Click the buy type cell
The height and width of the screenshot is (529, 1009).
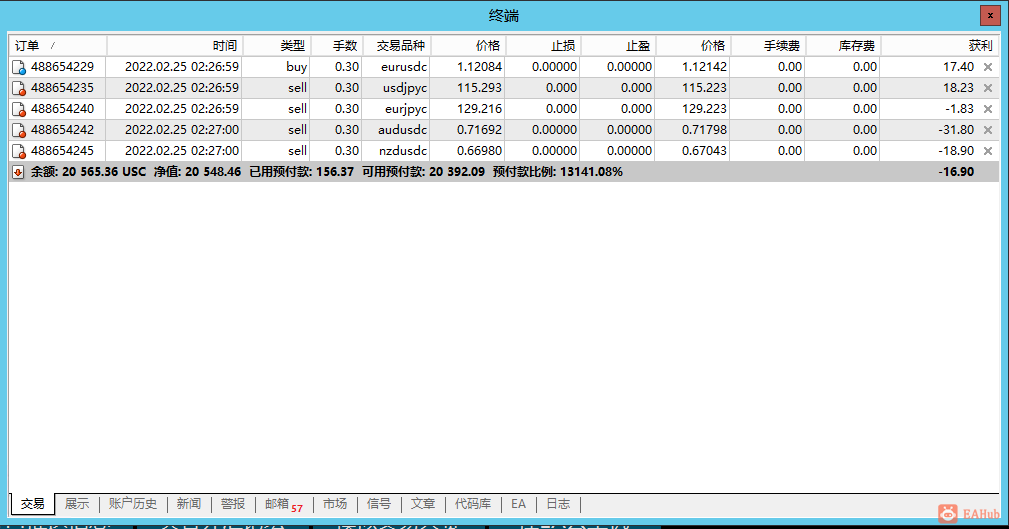[x=297, y=67]
